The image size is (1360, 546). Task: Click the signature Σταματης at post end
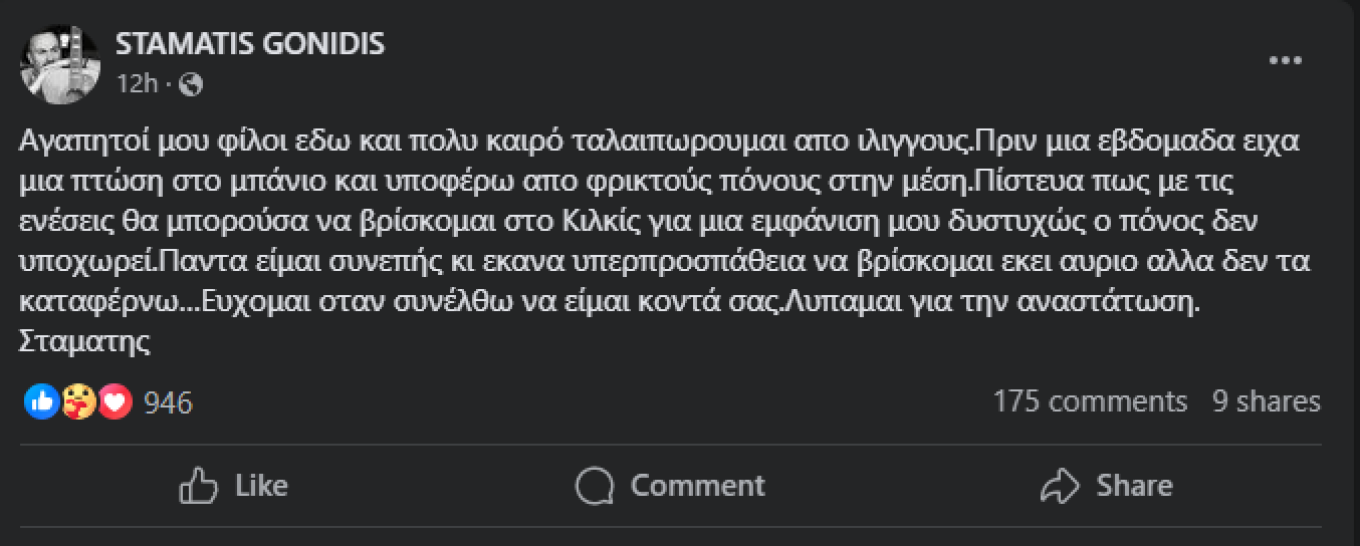click(84, 342)
